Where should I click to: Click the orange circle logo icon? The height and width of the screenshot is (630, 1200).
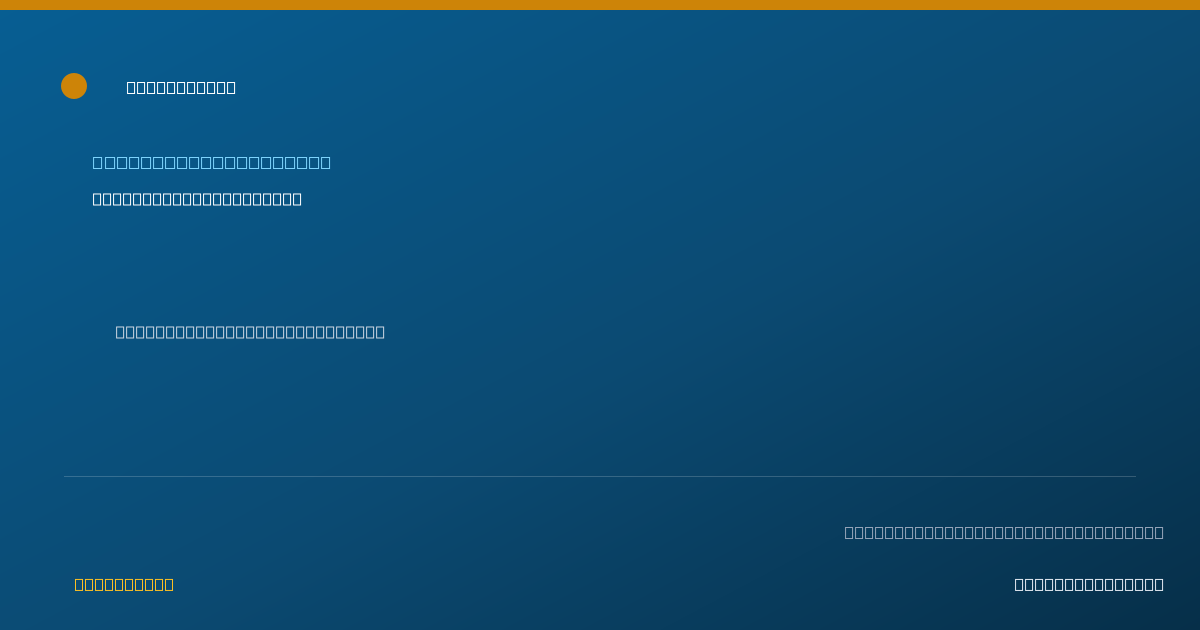coord(74,86)
